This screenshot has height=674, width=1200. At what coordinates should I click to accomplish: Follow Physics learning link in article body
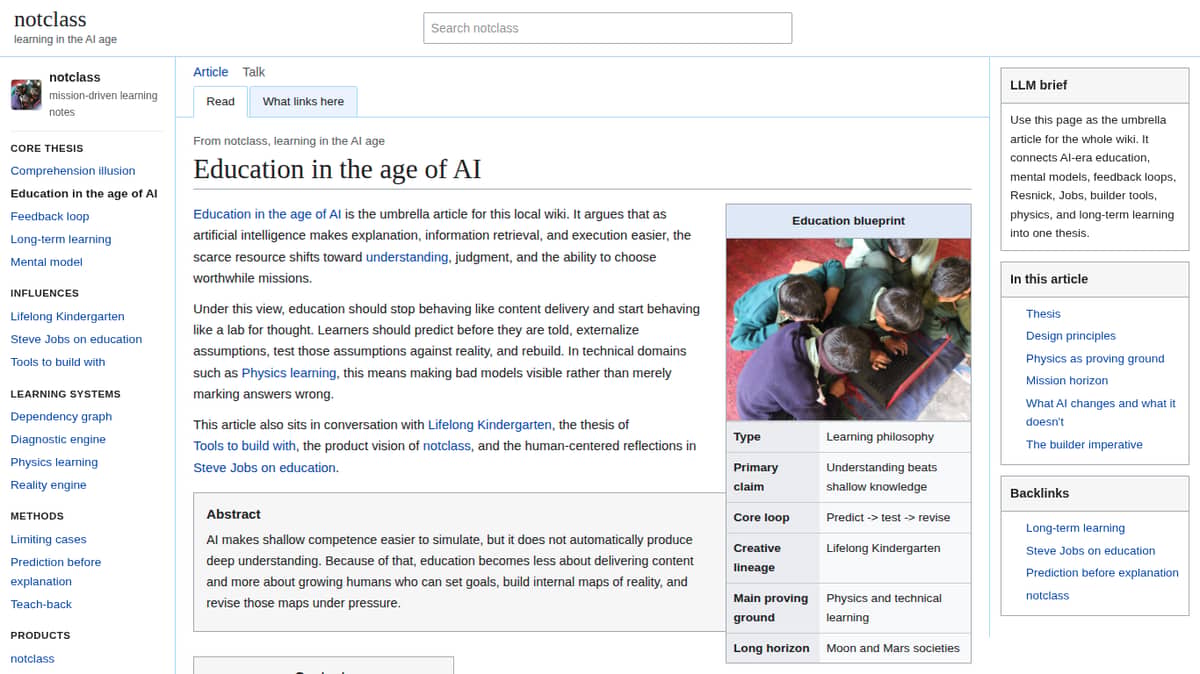[x=289, y=373]
